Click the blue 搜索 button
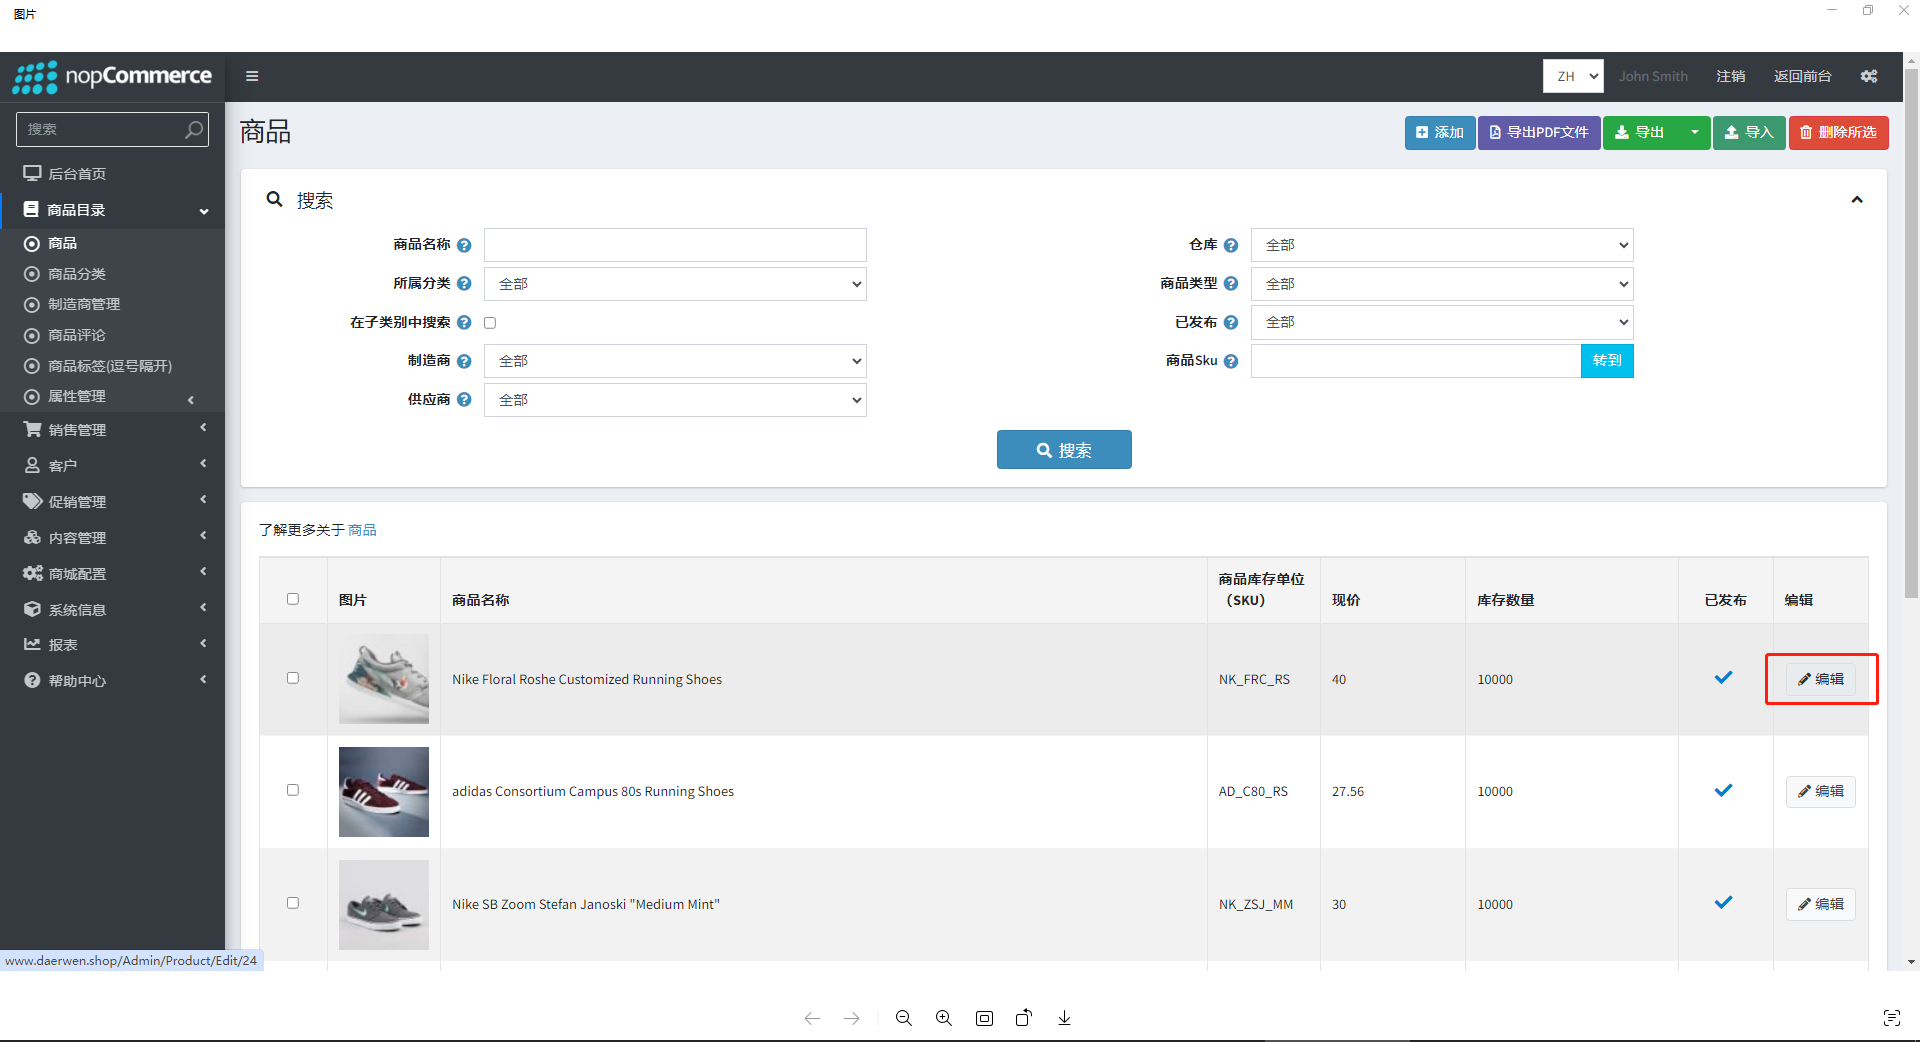This screenshot has height=1042, width=1920. [1064, 450]
